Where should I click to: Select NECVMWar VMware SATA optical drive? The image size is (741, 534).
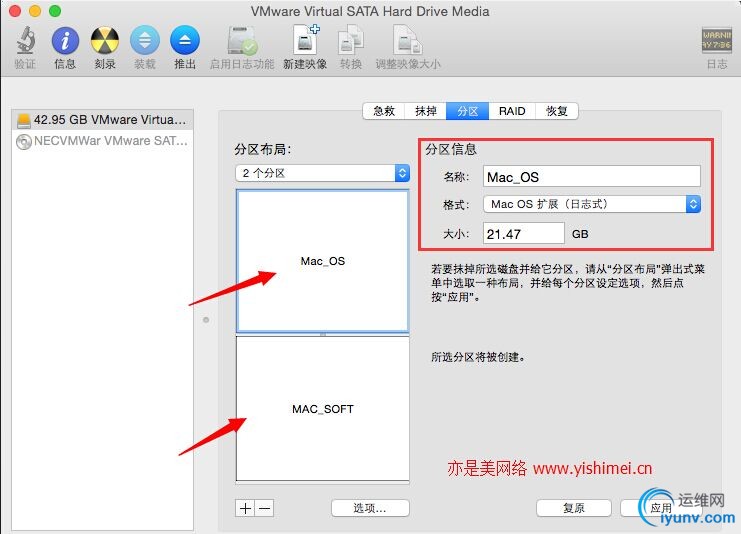pyautogui.click(x=102, y=141)
